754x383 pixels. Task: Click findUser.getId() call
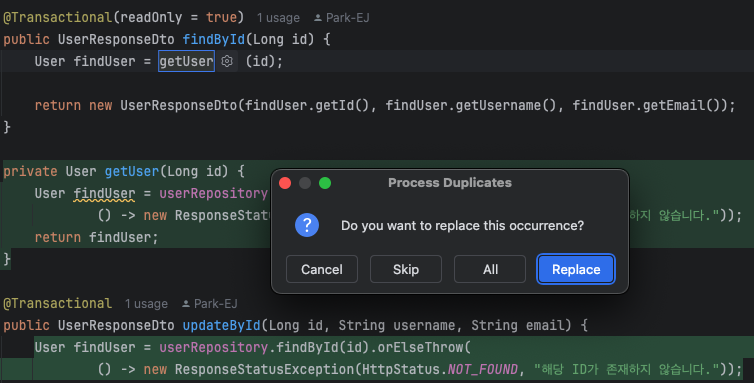(307, 105)
